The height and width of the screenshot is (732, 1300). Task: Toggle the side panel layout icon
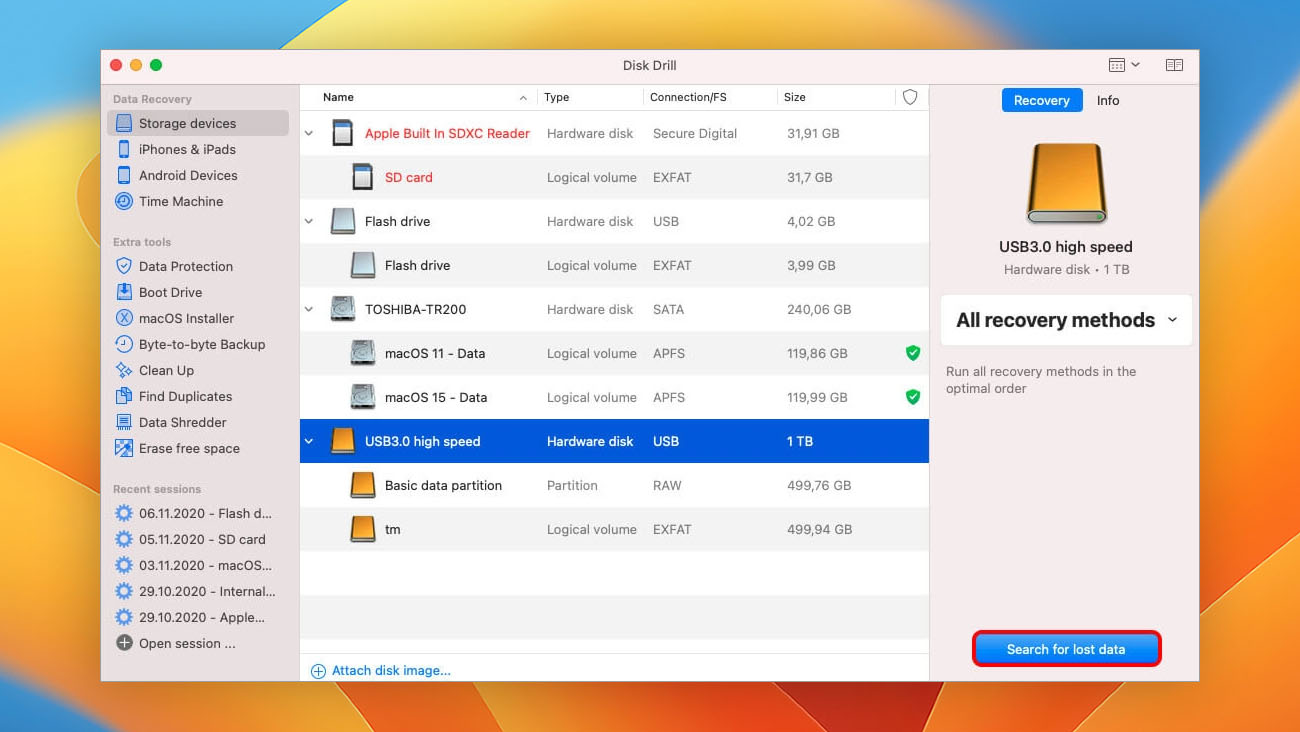1174,65
